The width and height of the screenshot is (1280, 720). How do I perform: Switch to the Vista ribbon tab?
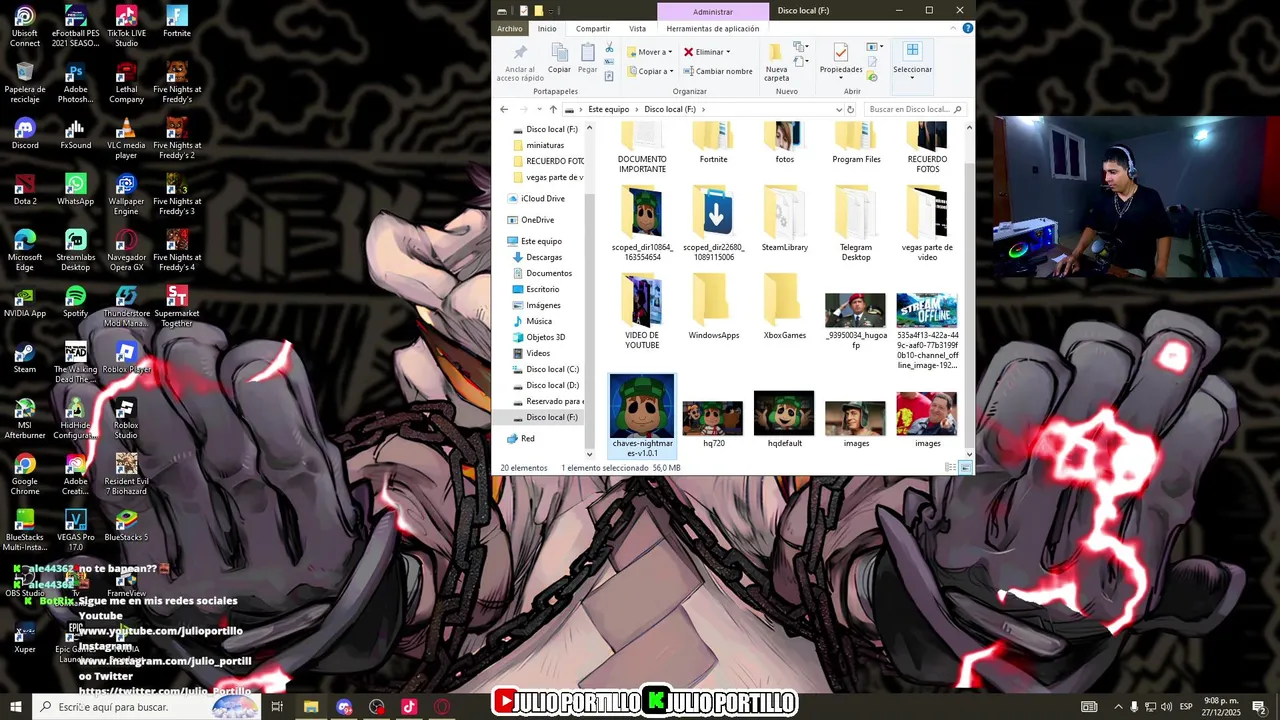[637, 28]
